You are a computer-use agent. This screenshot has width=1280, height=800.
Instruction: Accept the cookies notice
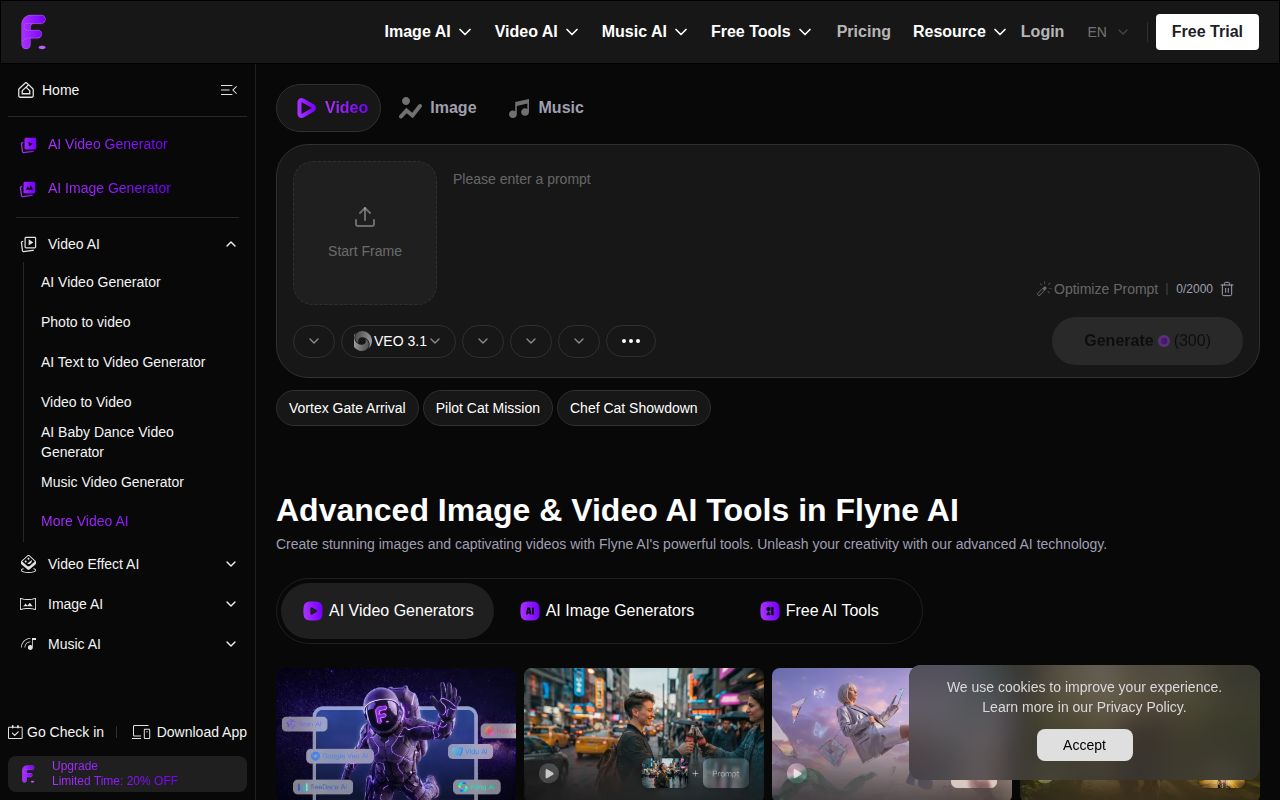pyautogui.click(x=1084, y=745)
